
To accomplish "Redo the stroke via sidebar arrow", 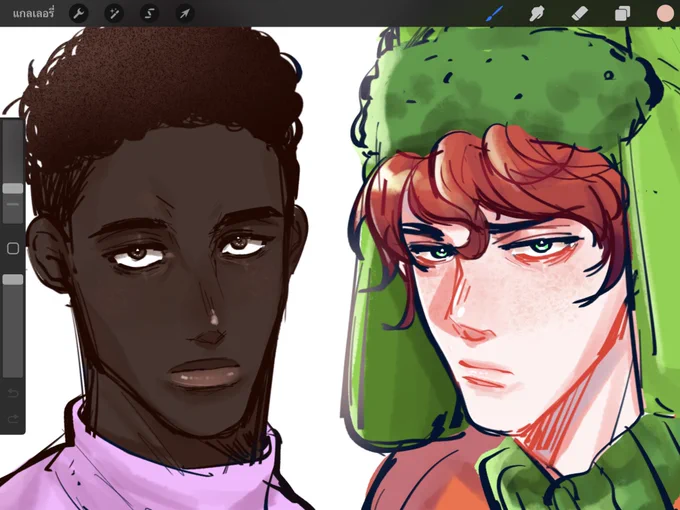I will click(13, 418).
